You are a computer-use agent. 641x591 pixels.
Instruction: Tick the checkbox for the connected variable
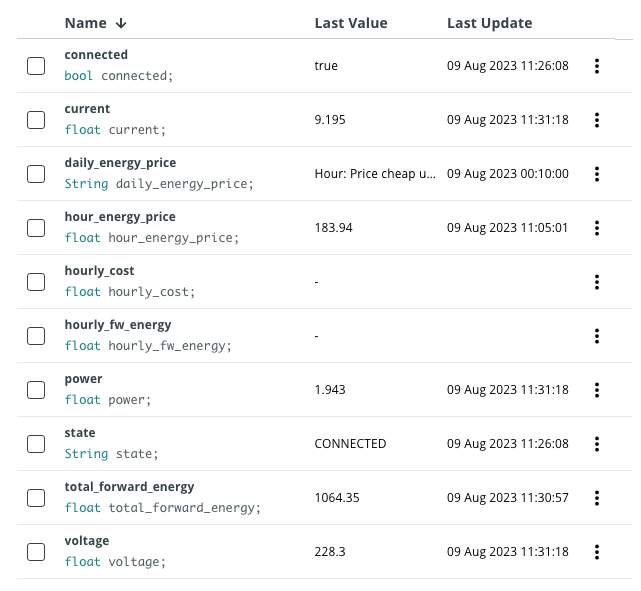coord(36,66)
